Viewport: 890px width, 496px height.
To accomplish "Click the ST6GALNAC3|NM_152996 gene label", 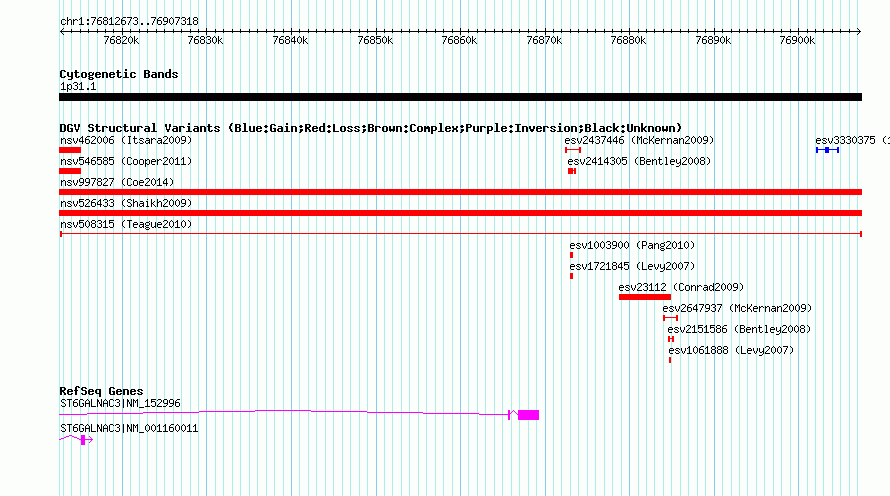I will tap(120, 403).
